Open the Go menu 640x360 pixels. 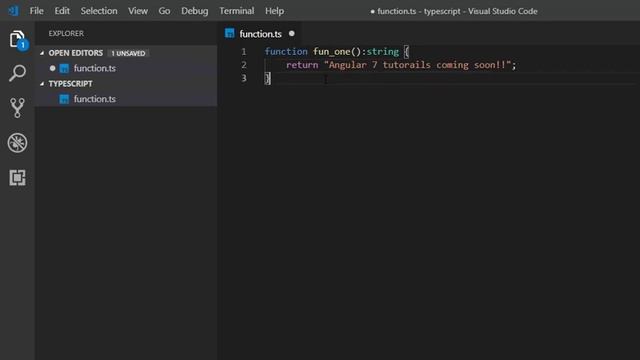pyautogui.click(x=164, y=11)
